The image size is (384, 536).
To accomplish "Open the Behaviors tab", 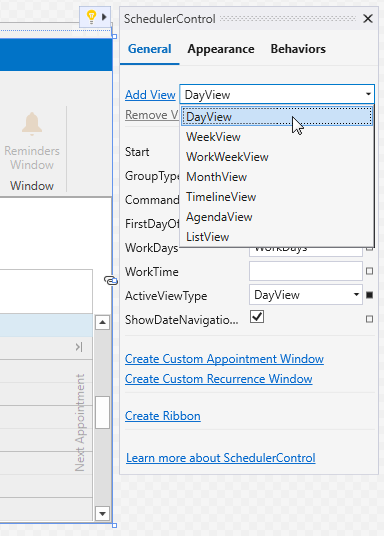I will coord(298,49).
